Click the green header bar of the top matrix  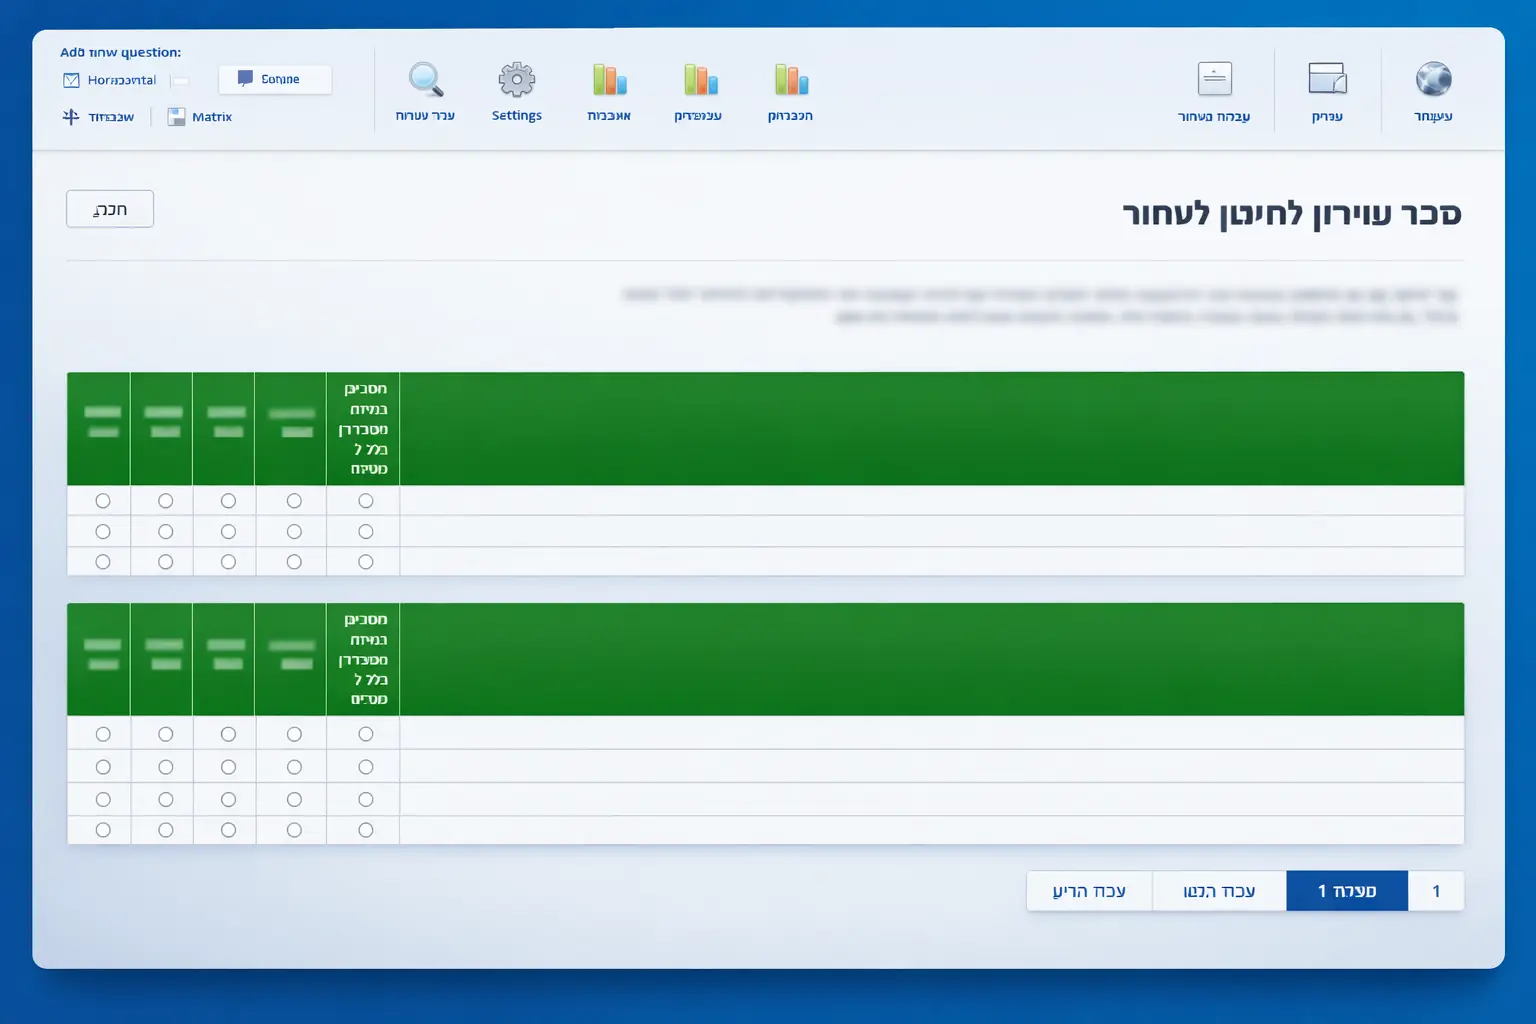click(930, 428)
